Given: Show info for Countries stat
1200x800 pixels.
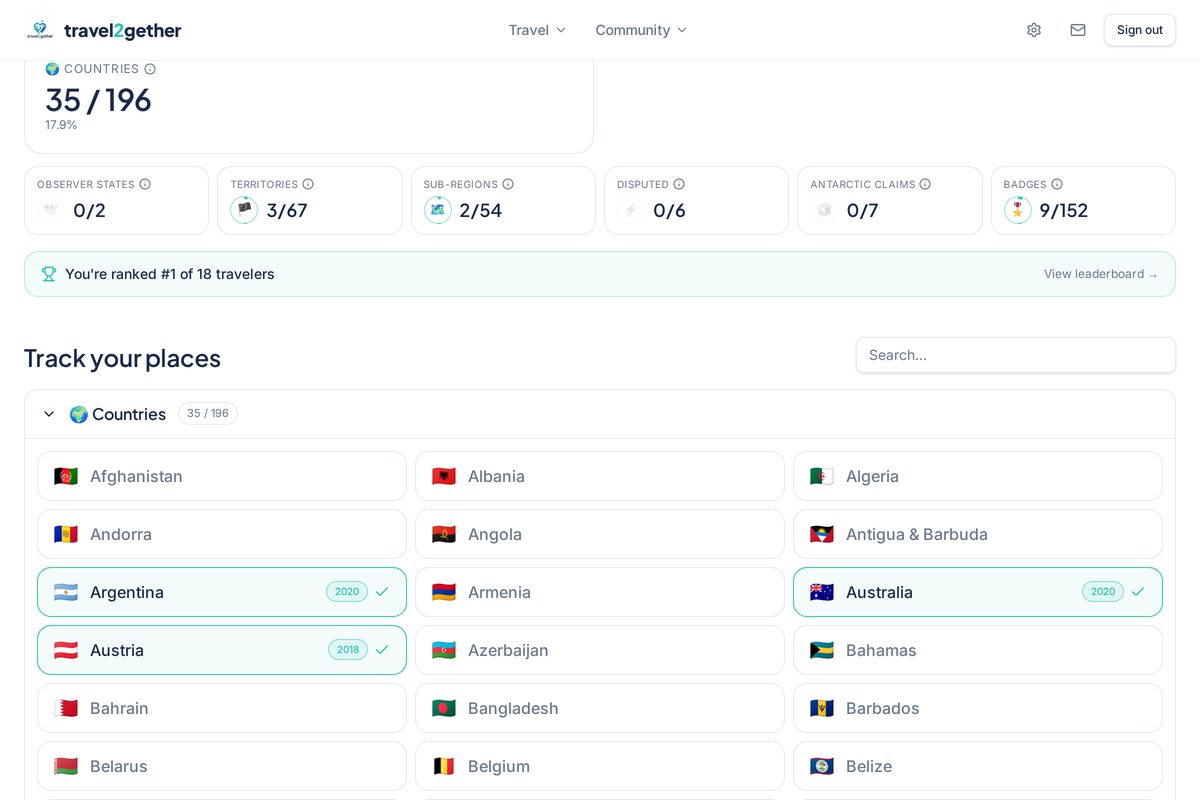Looking at the screenshot, I should pos(150,69).
